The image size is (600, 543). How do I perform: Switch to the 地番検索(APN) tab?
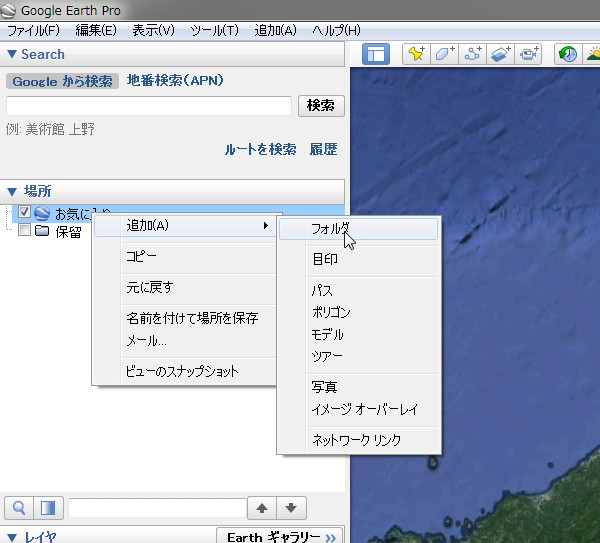click(175, 80)
